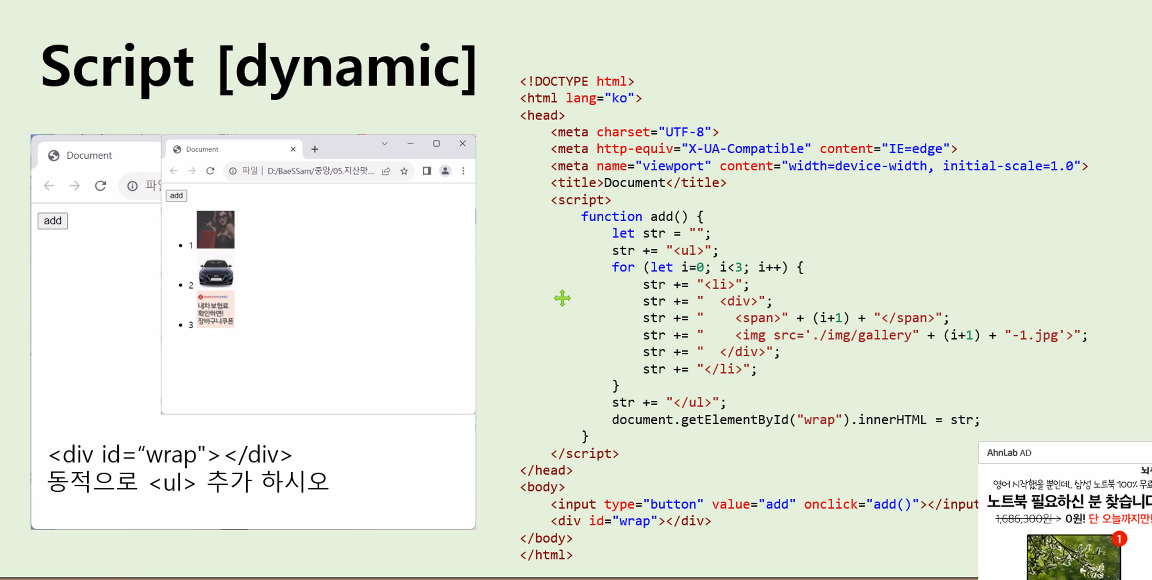Click list item 1 woman image
Viewport: 1152px width, 580px height.
click(215, 229)
